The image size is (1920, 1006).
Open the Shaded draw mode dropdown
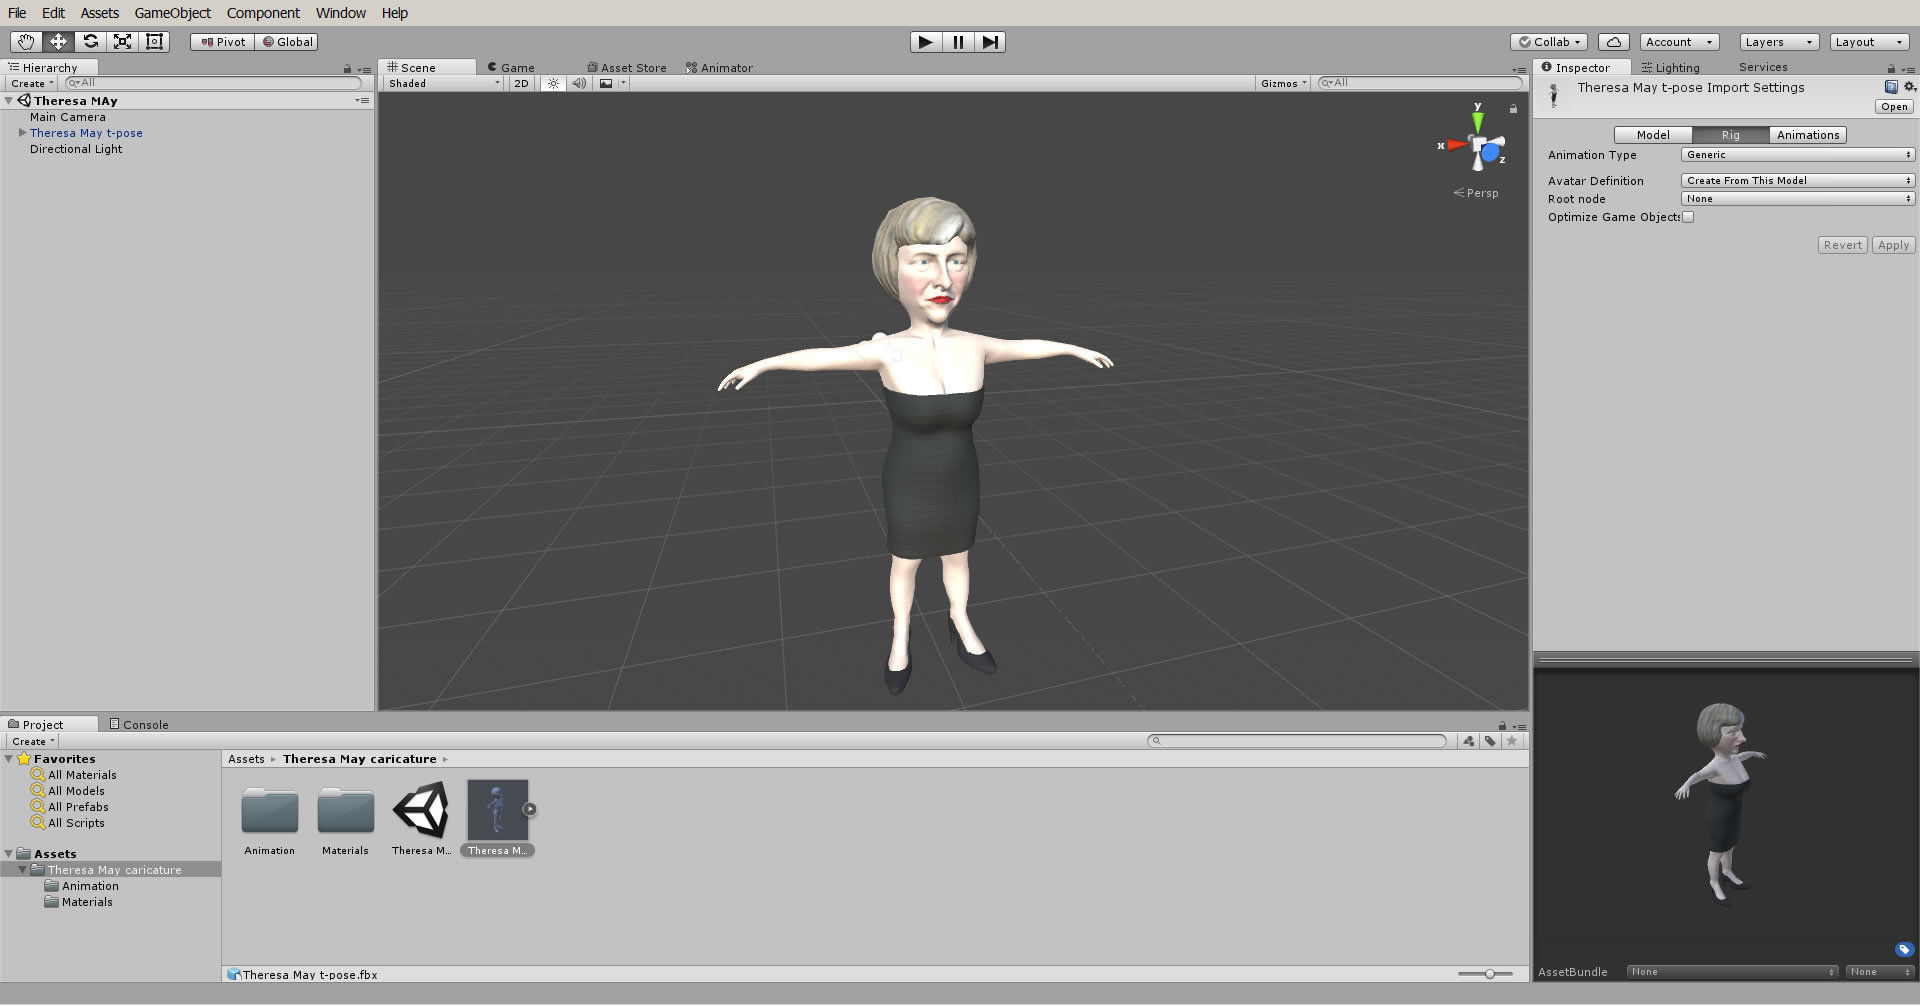click(x=444, y=83)
